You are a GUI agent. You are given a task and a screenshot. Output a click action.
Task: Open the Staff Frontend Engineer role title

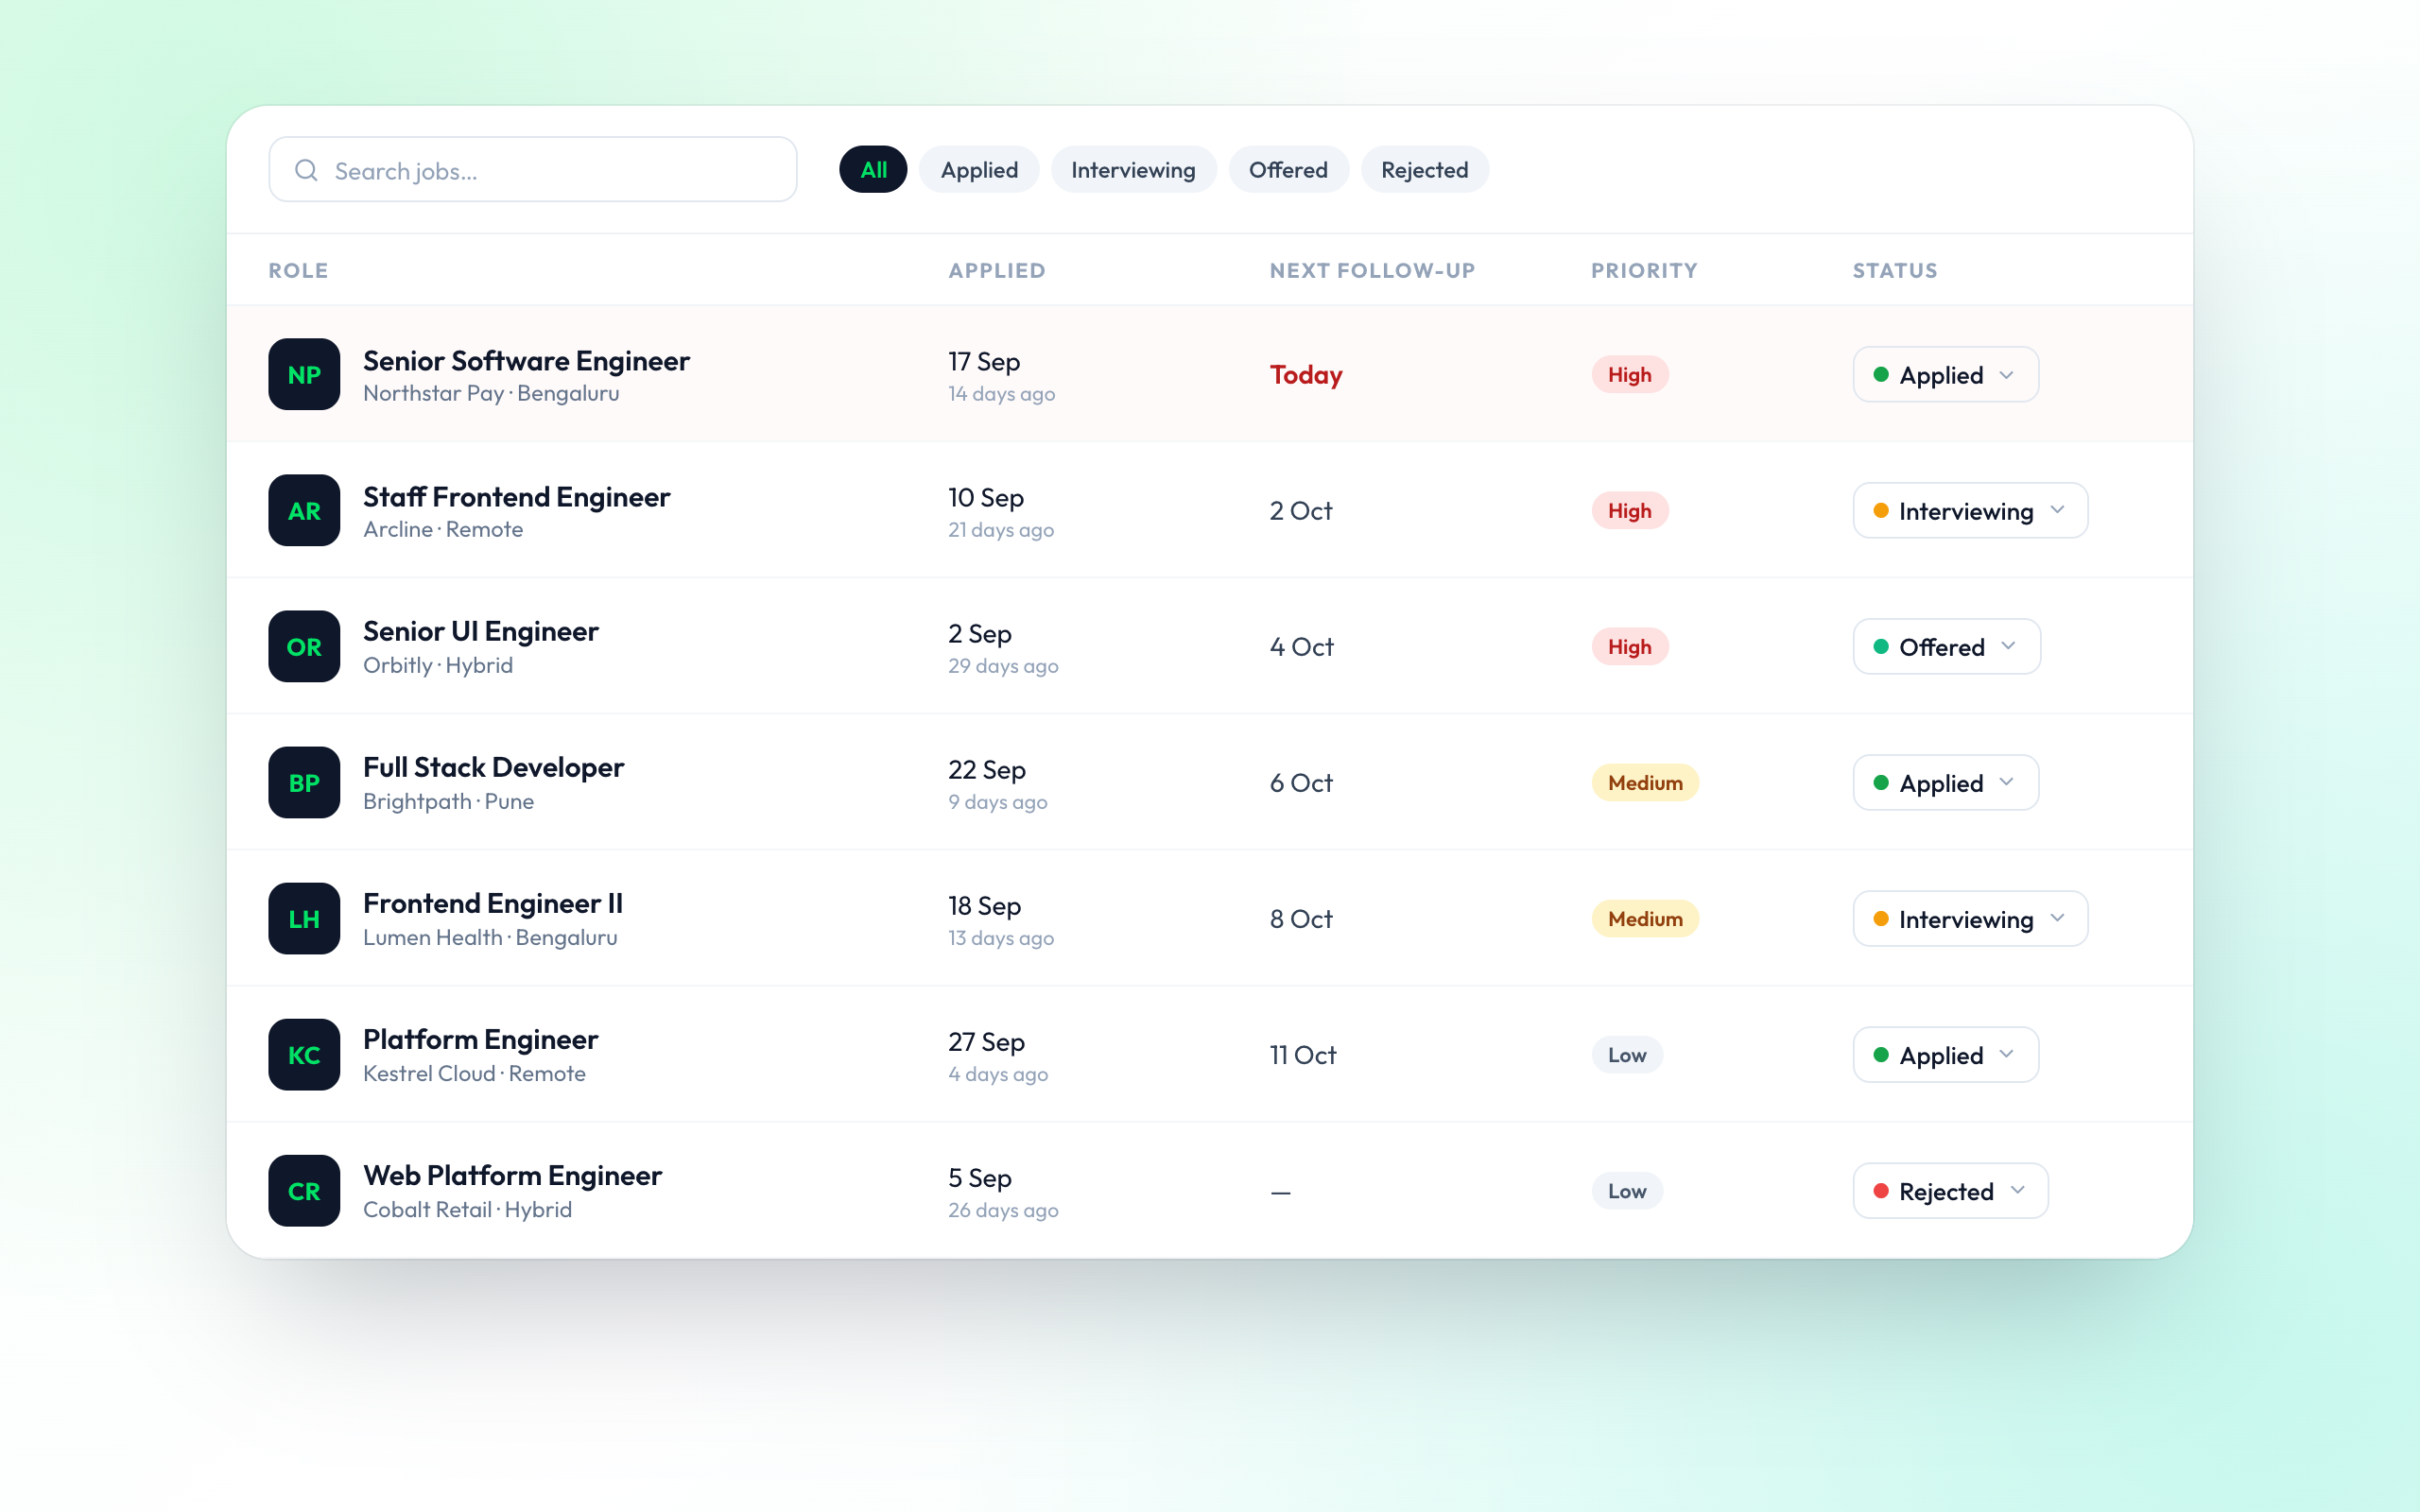pyautogui.click(x=516, y=496)
